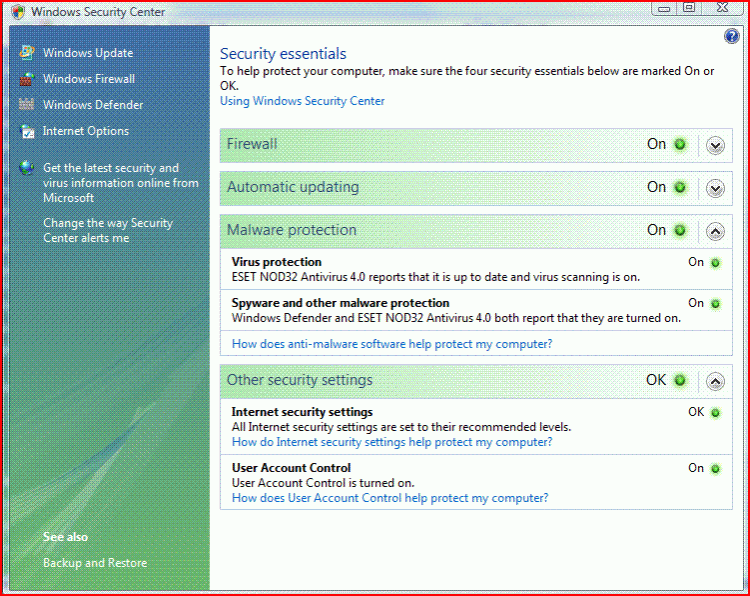Open Windows Defender link in sidebar
This screenshot has height=596, width=750.
tap(93, 105)
